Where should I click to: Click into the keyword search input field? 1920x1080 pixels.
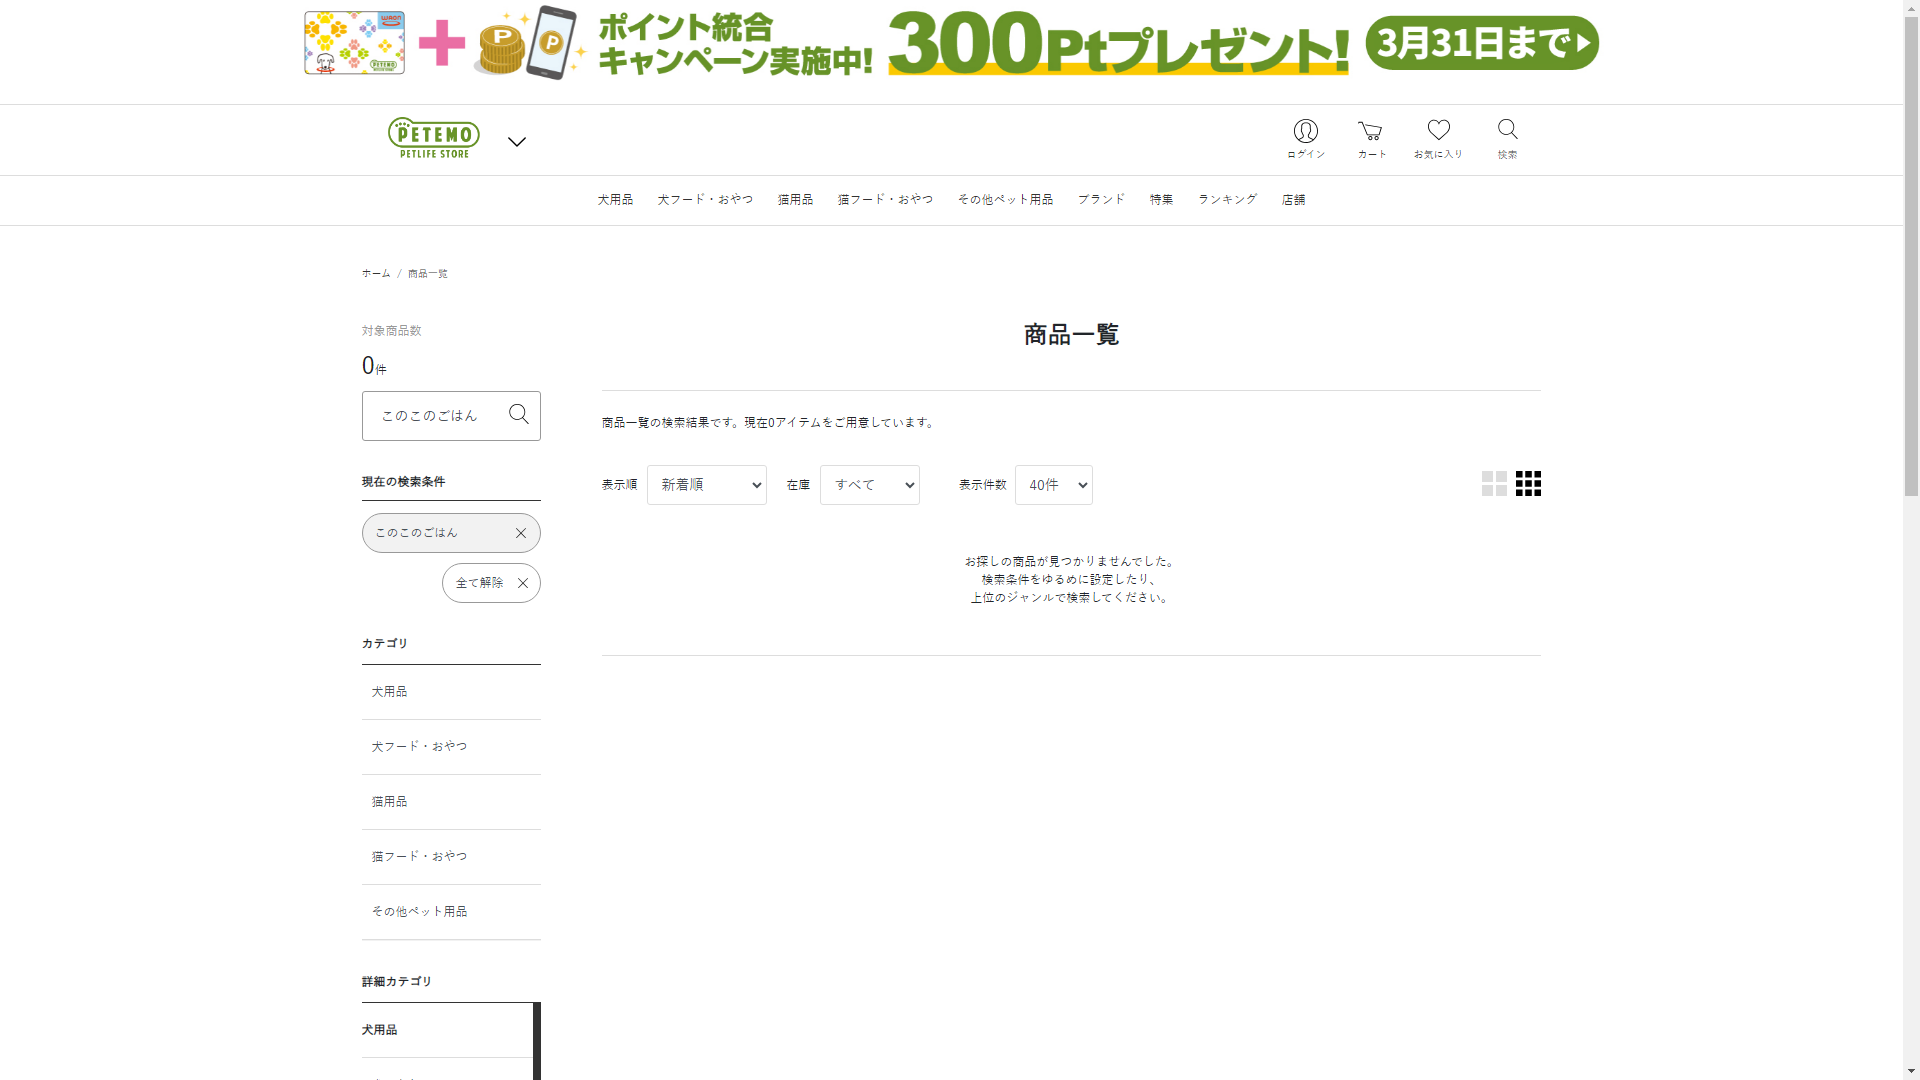click(435, 416)
